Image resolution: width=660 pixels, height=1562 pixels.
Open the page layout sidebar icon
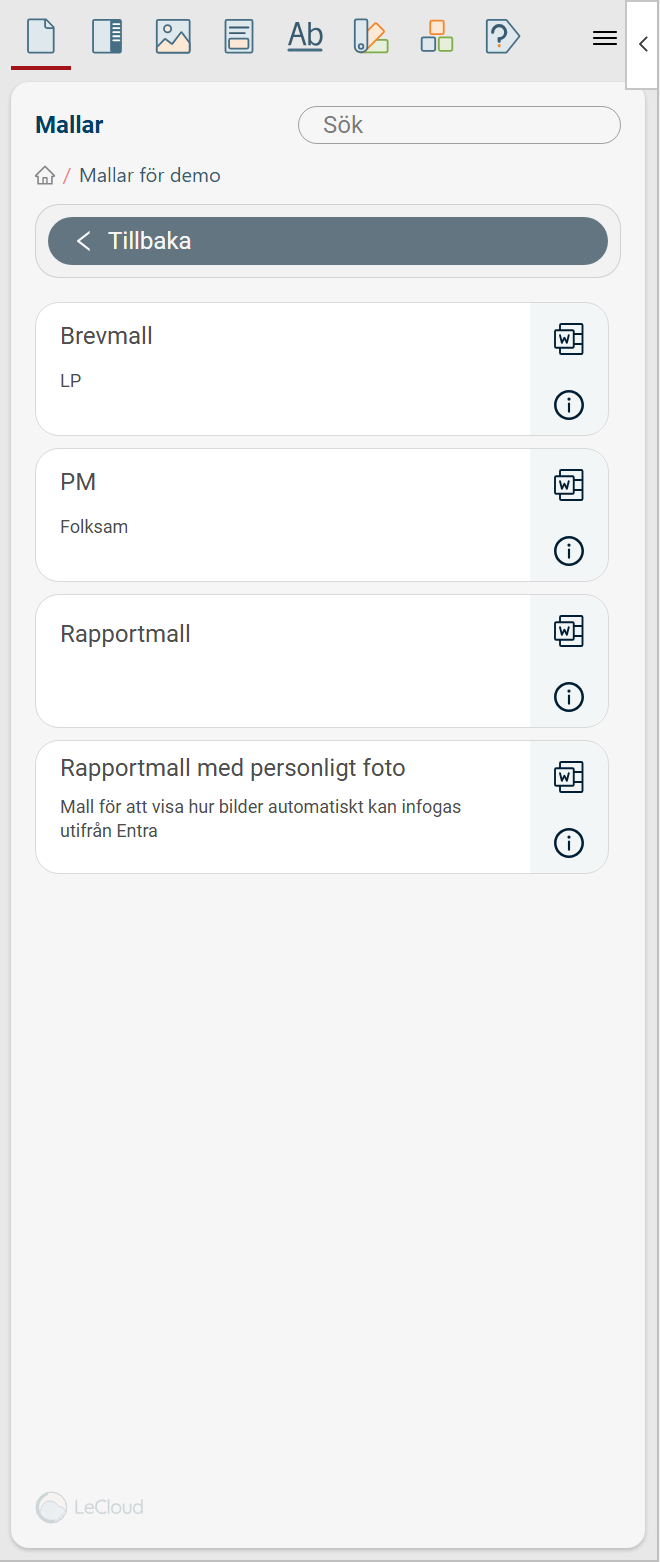107,37
